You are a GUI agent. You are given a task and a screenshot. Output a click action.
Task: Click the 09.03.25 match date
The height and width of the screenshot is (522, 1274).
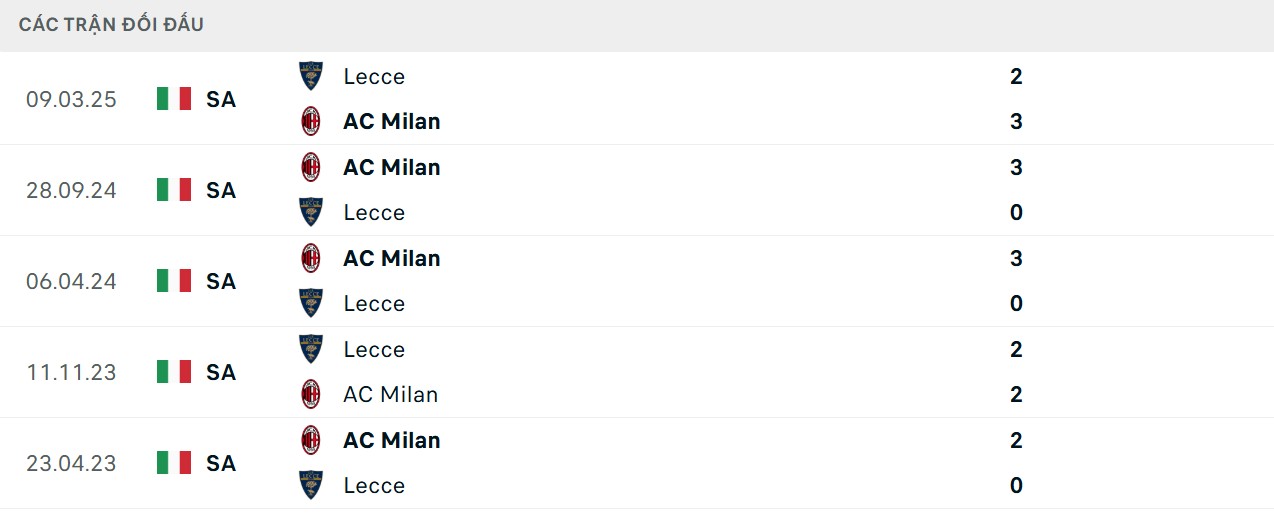[x=71, y=99]
